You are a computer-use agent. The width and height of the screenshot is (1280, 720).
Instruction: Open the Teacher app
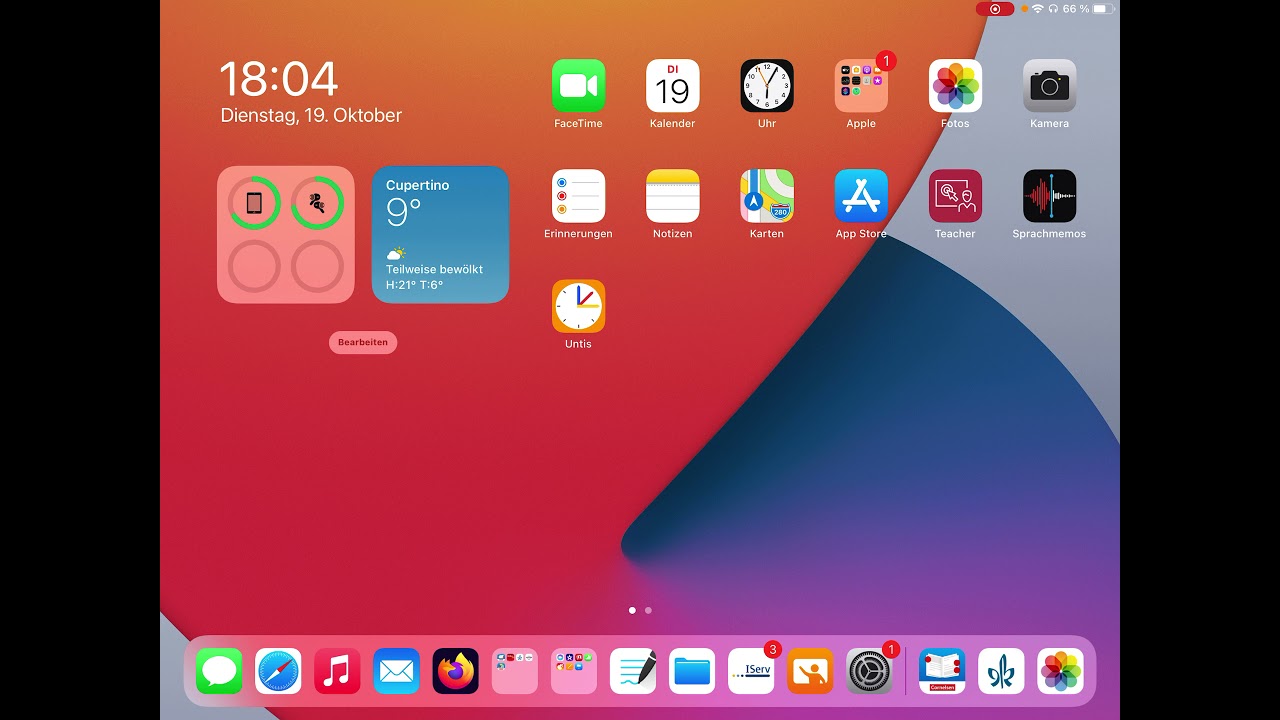point(955,196)
